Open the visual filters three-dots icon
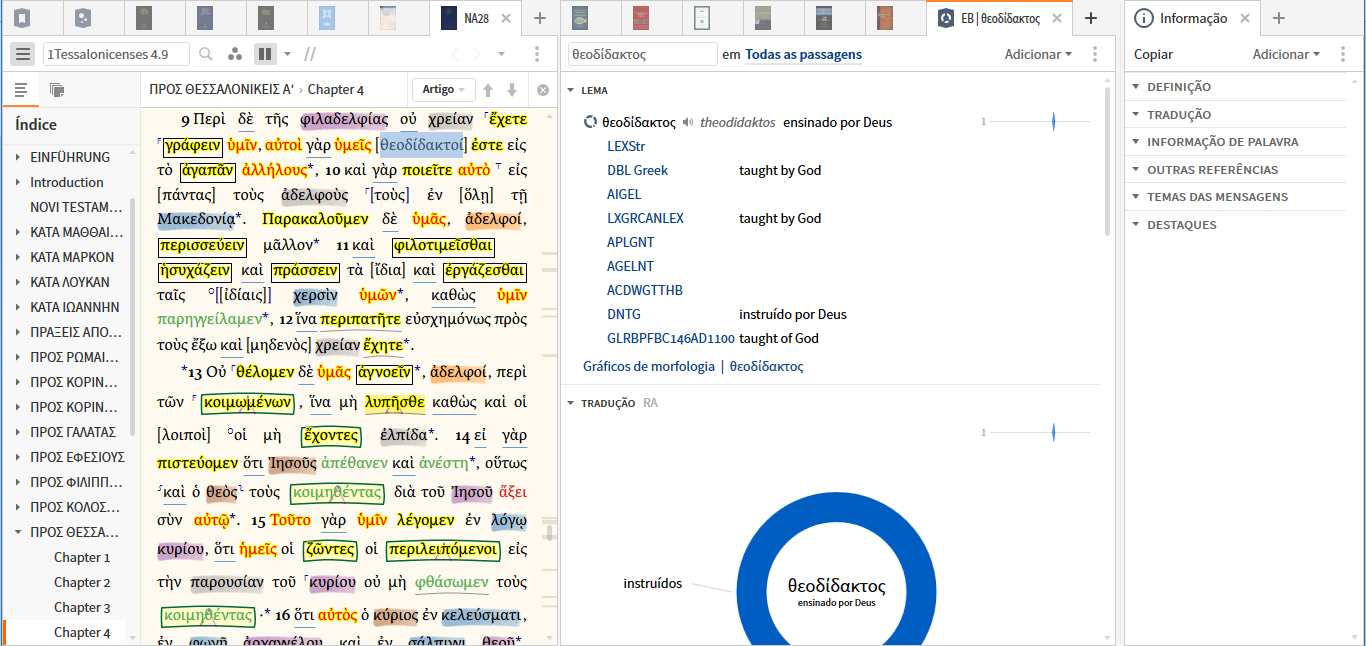This screenshot has height=646, width=1366. click(x=235, y=54)
